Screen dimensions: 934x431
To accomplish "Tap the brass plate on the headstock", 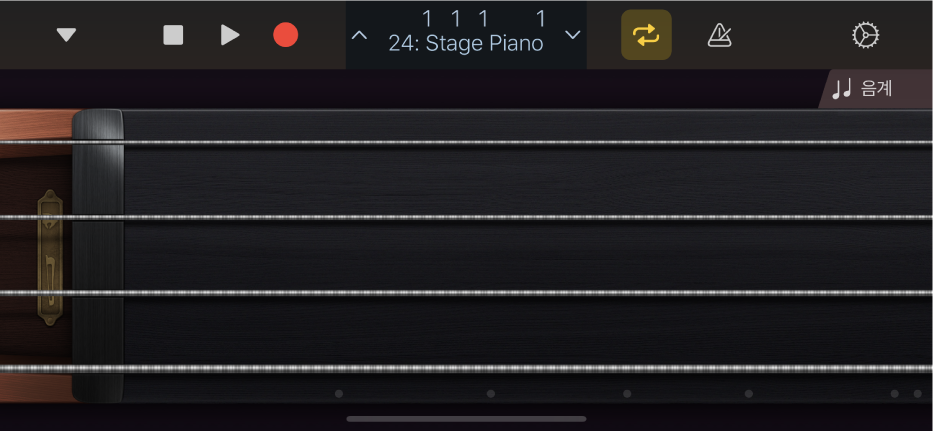I will (x=50, y=257).
